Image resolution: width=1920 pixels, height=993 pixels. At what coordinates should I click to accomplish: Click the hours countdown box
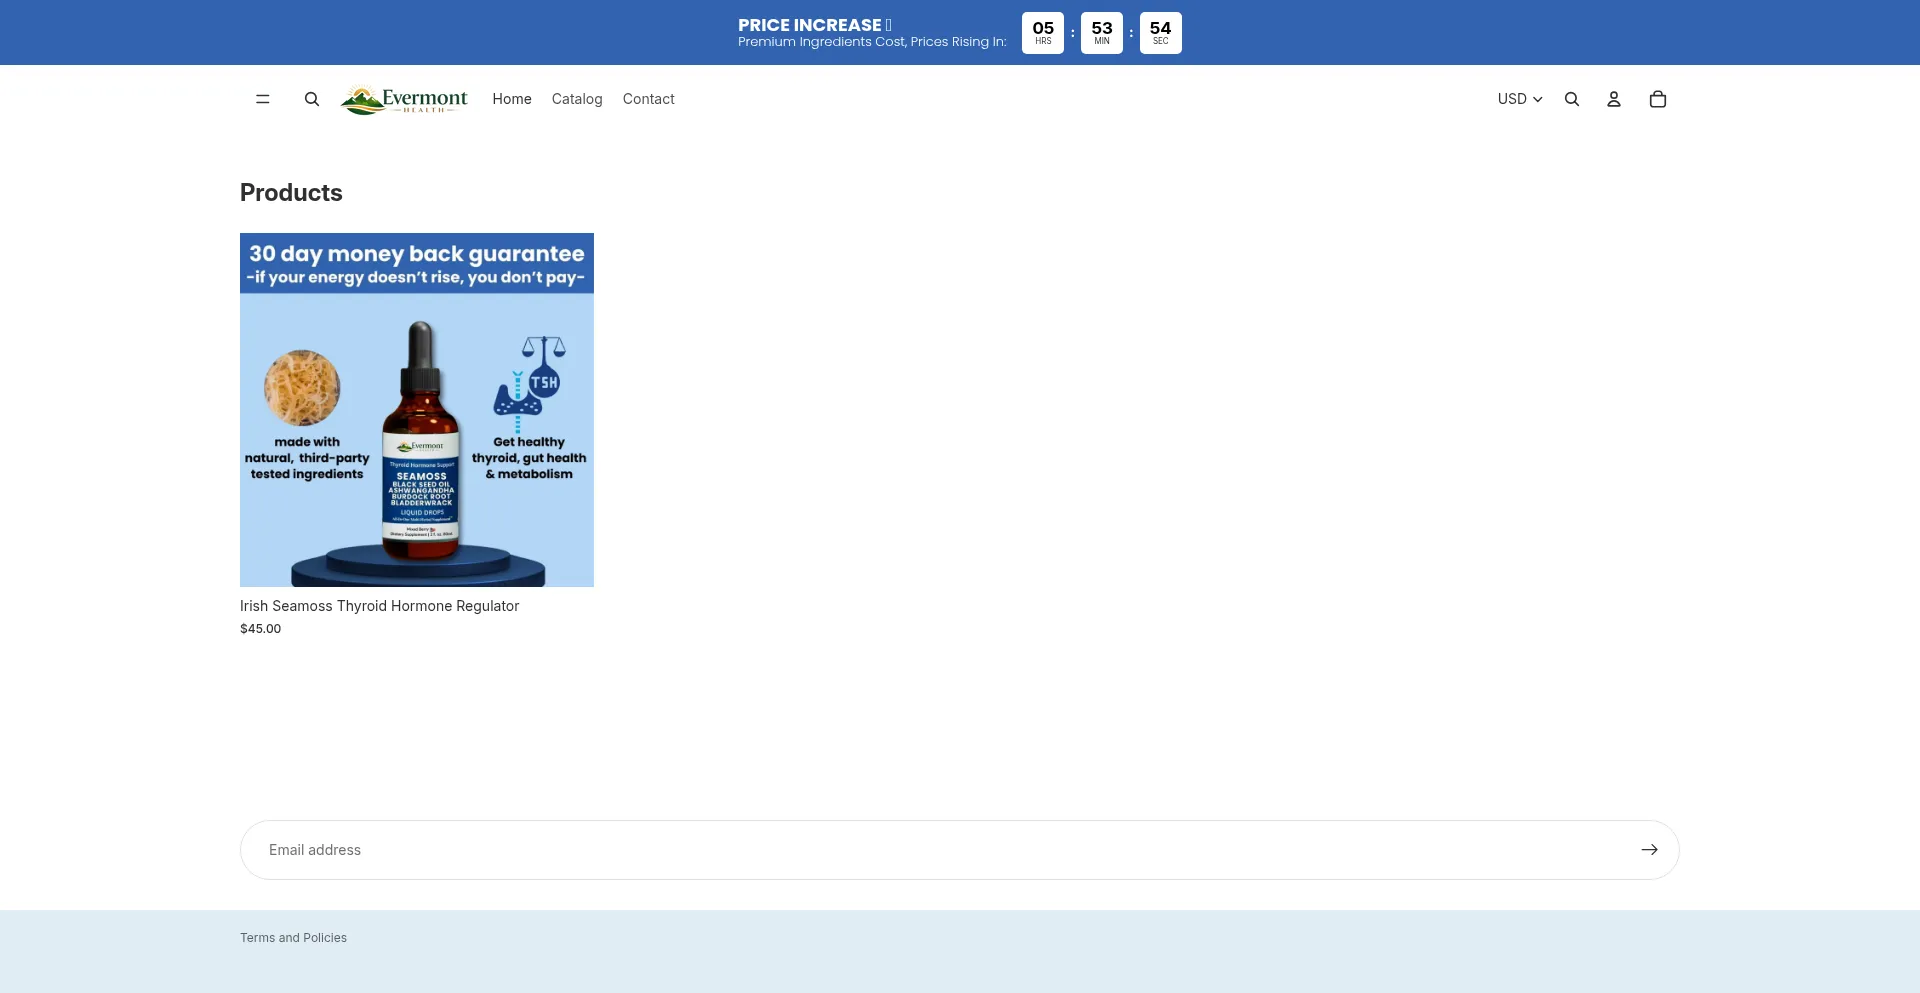click(1043, 33)
